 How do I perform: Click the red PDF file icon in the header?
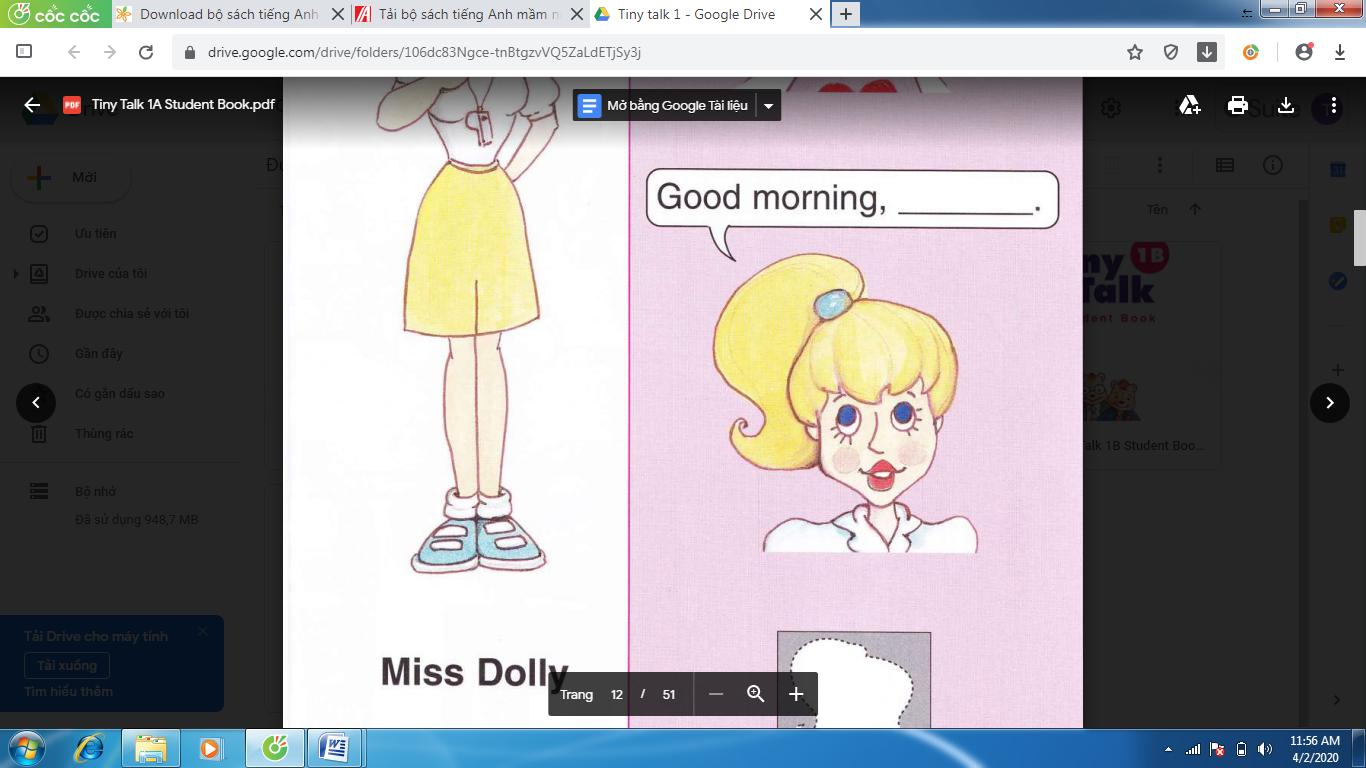pos(72,105)
